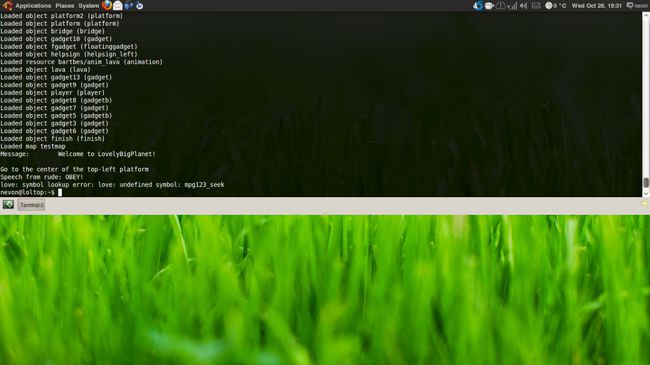Open the Applications menu

(x=33, y=6)
